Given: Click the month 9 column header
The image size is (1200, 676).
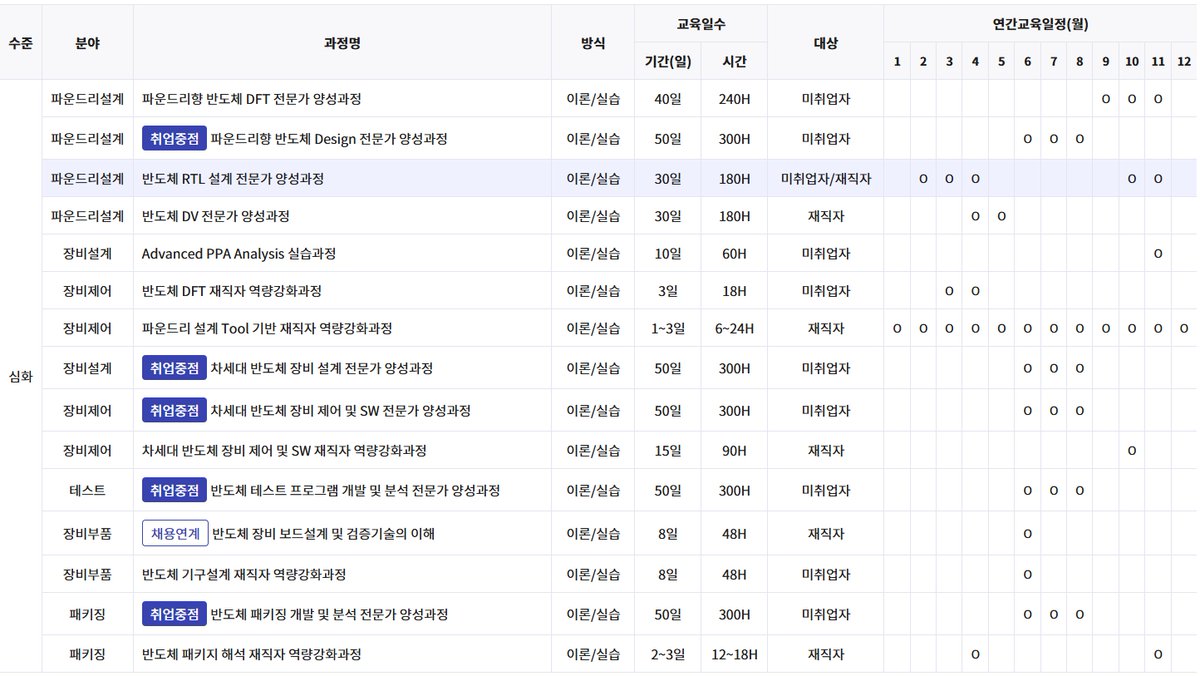Looking at the screenshot, I should tap(1105, 61).
